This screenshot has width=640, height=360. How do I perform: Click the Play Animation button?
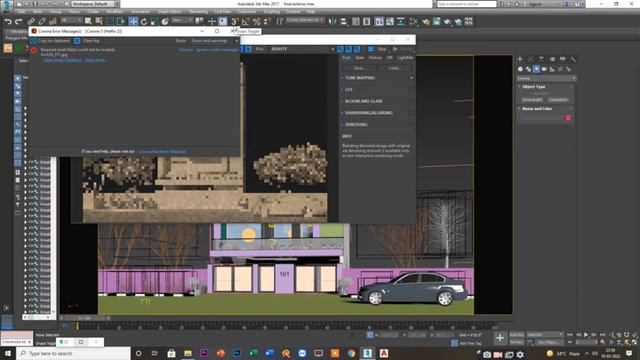pos(586,335)
